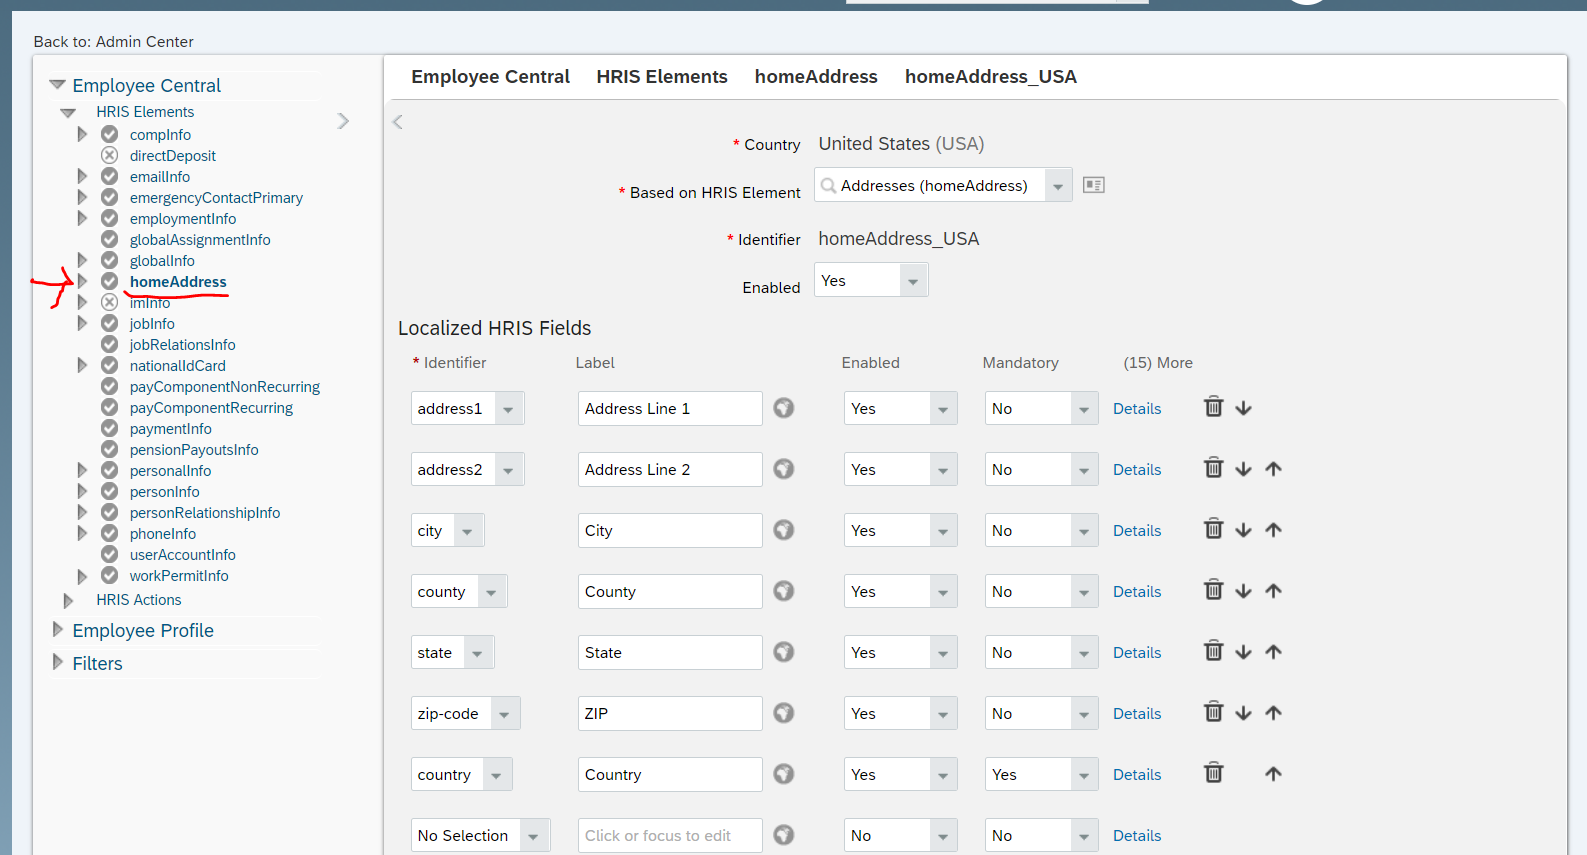Image resolution: width=1587 pixels, height=855 pixels.
Task: Open Details for address1 row
Action: pyautogui.click(x=1137, y=408)
